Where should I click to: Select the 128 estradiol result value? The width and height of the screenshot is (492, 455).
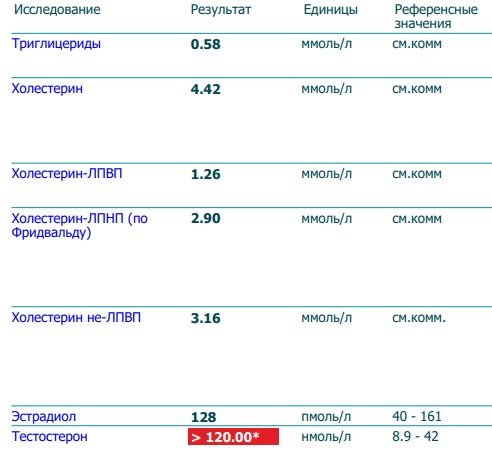pos(204,417)
